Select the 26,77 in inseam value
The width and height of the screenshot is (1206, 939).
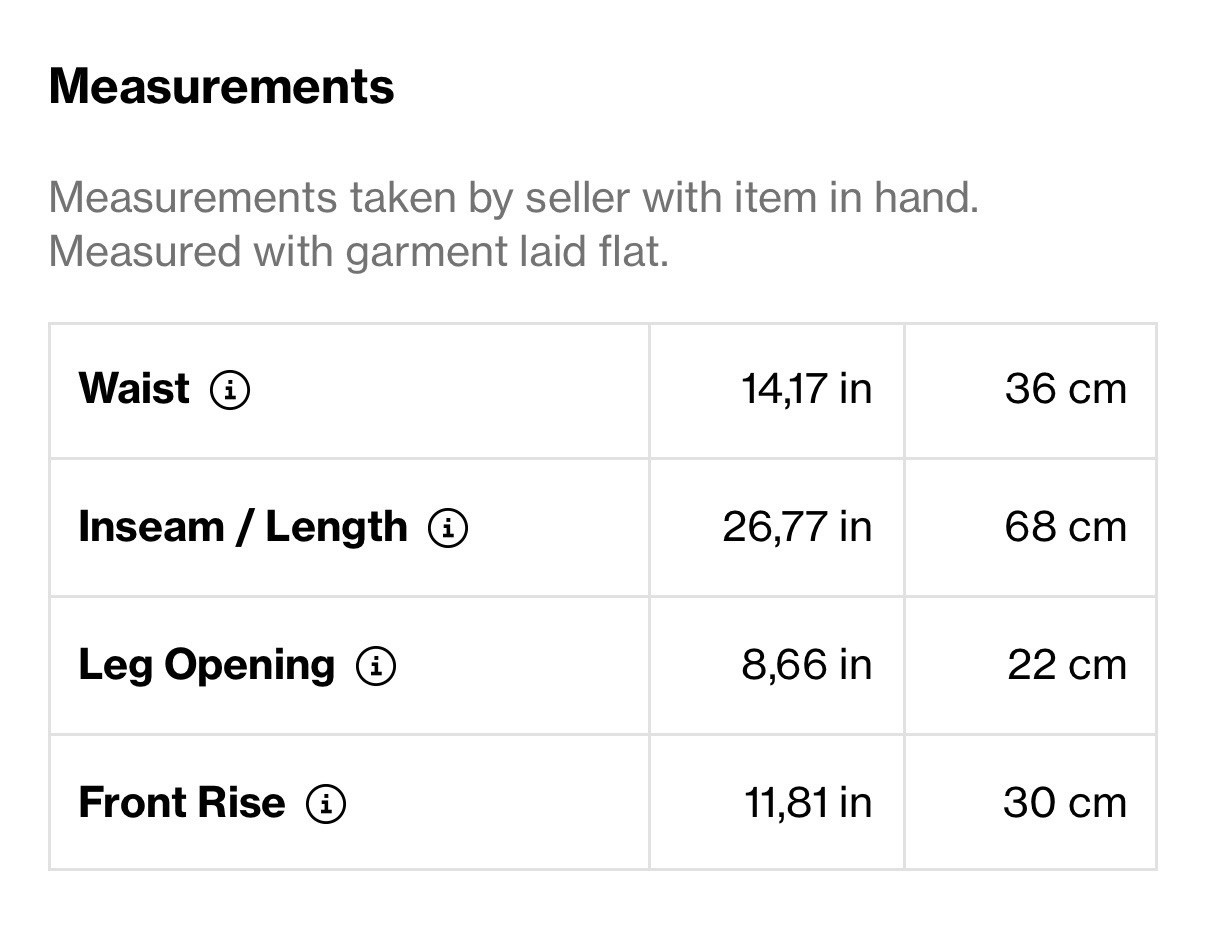point(797,526)
